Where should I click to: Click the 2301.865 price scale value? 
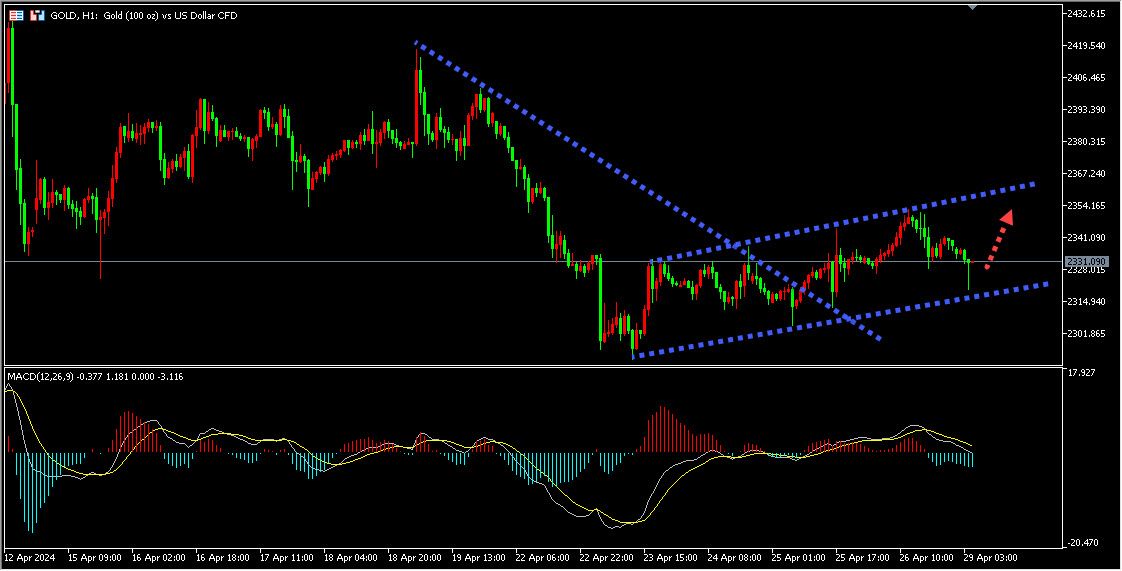tap(1086, 334)
